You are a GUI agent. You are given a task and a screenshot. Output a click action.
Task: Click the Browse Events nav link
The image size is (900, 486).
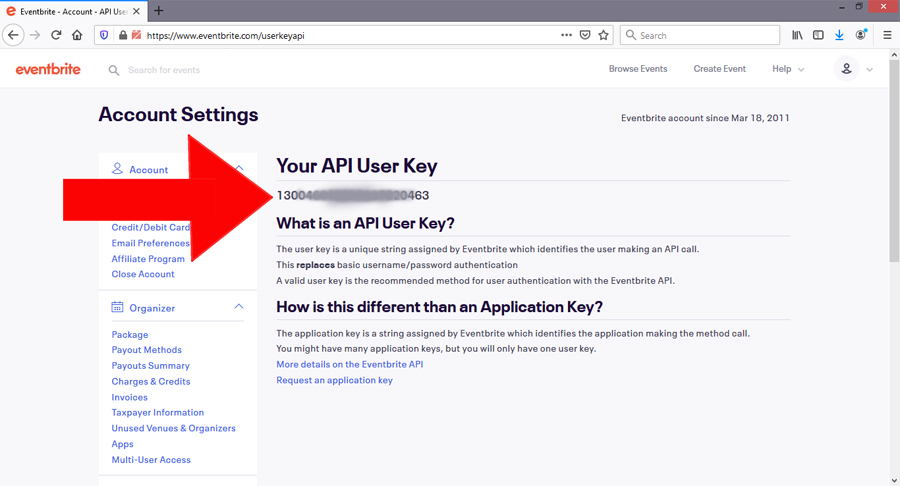point(638,69)
